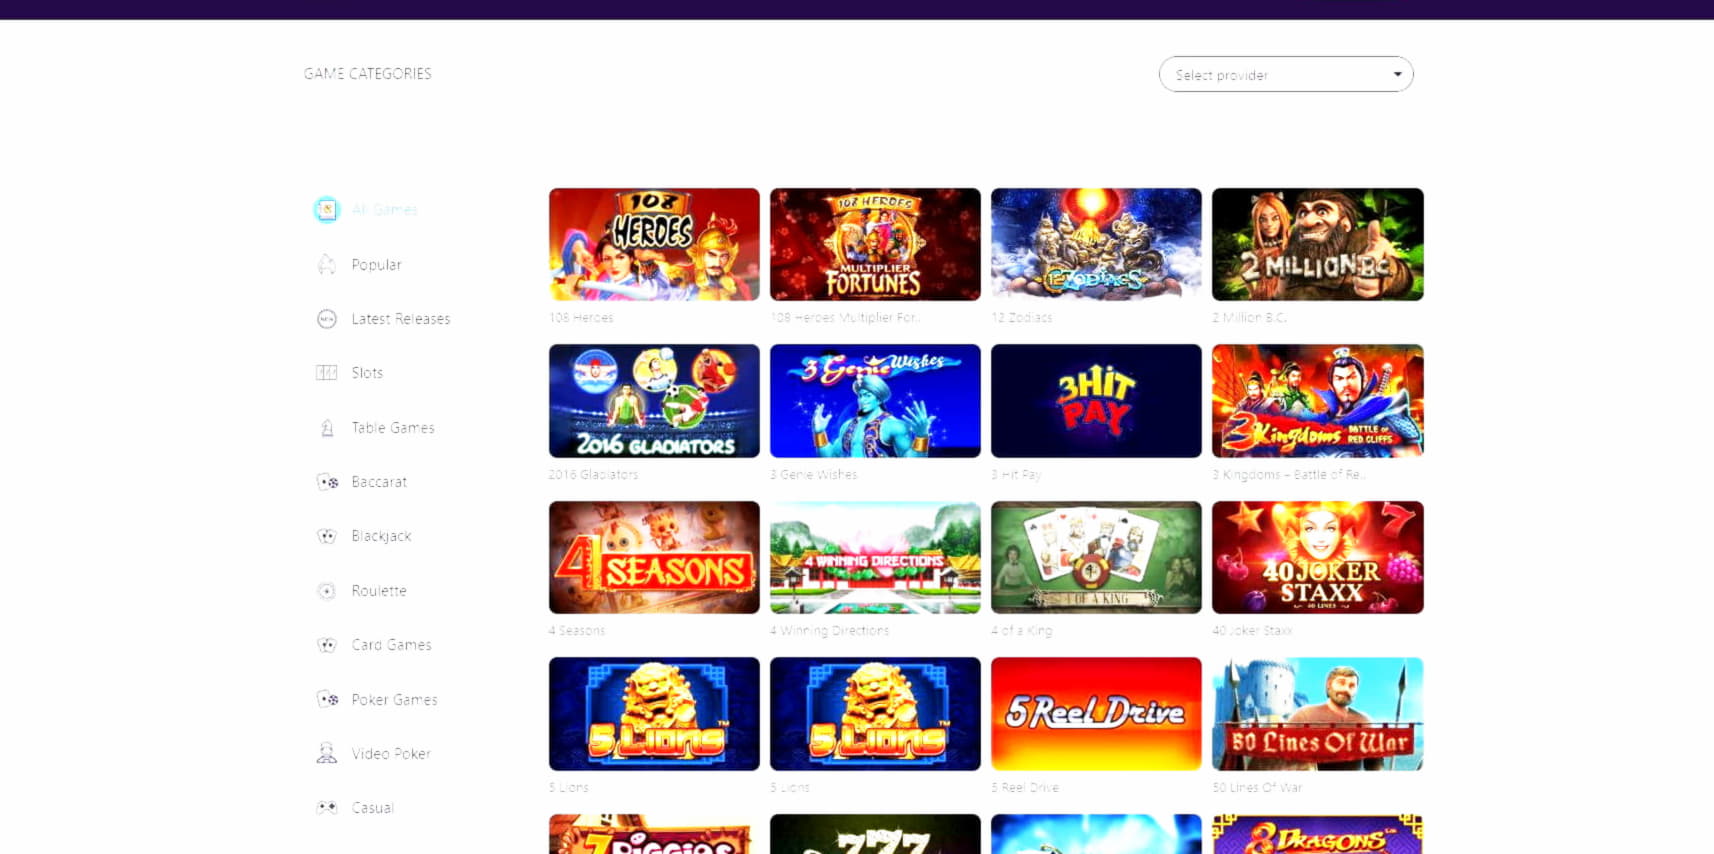1714x854 pixels.
Task: Open the 8 Dragons game thumbnail
Action: pyautogui.click(x=1317, y=834)
